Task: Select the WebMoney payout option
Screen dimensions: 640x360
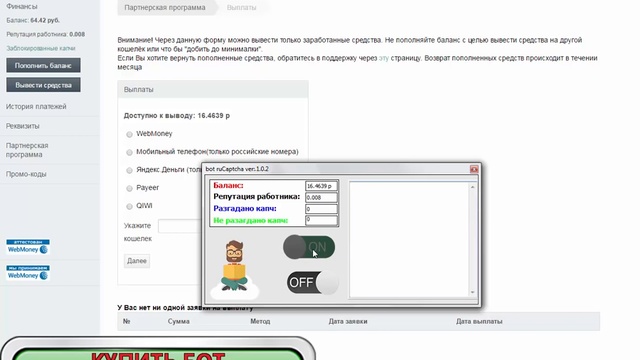Action: point(129,134)
